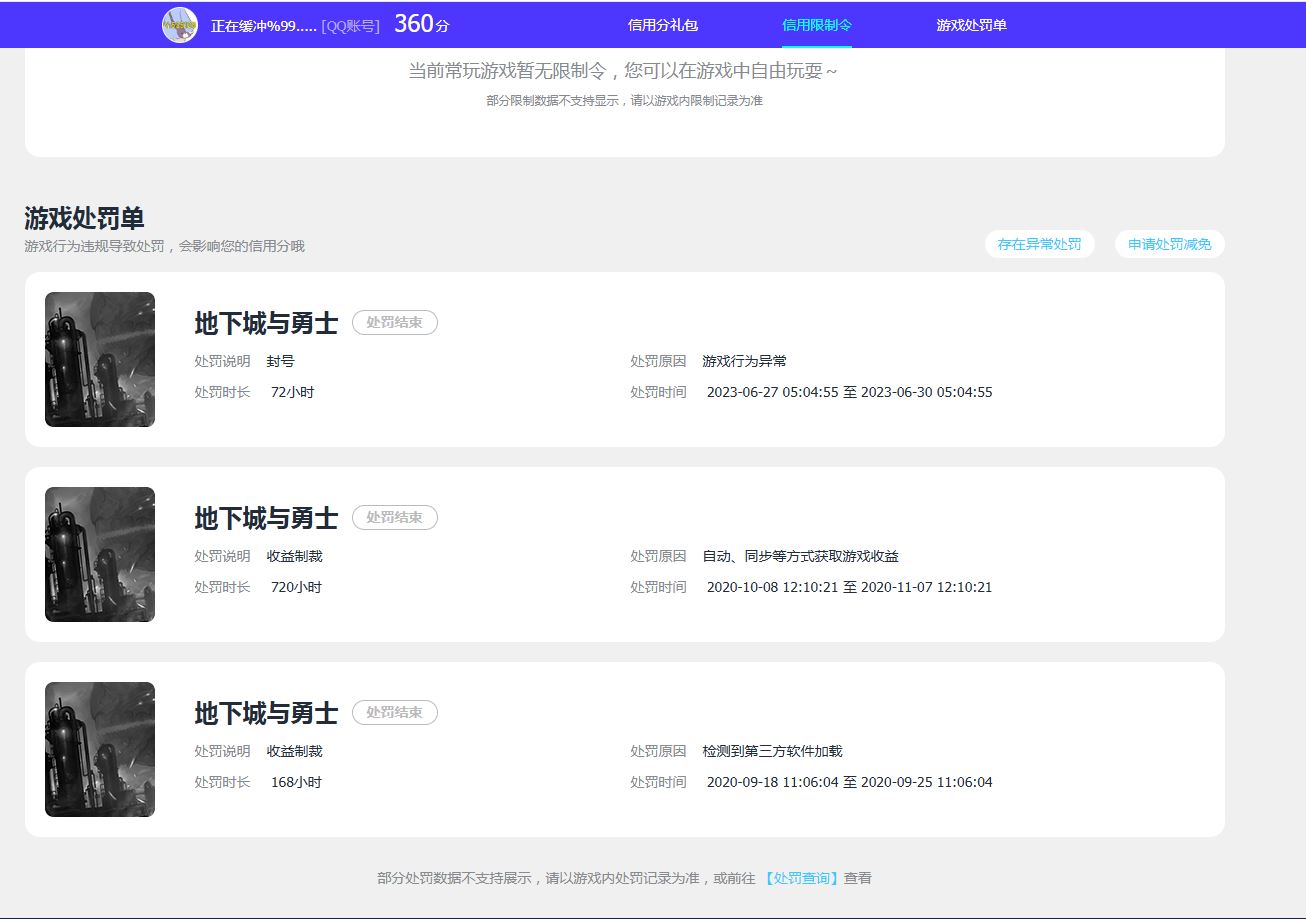
Task: Click the 游戏处罚单 section heading
Action: 84,219
